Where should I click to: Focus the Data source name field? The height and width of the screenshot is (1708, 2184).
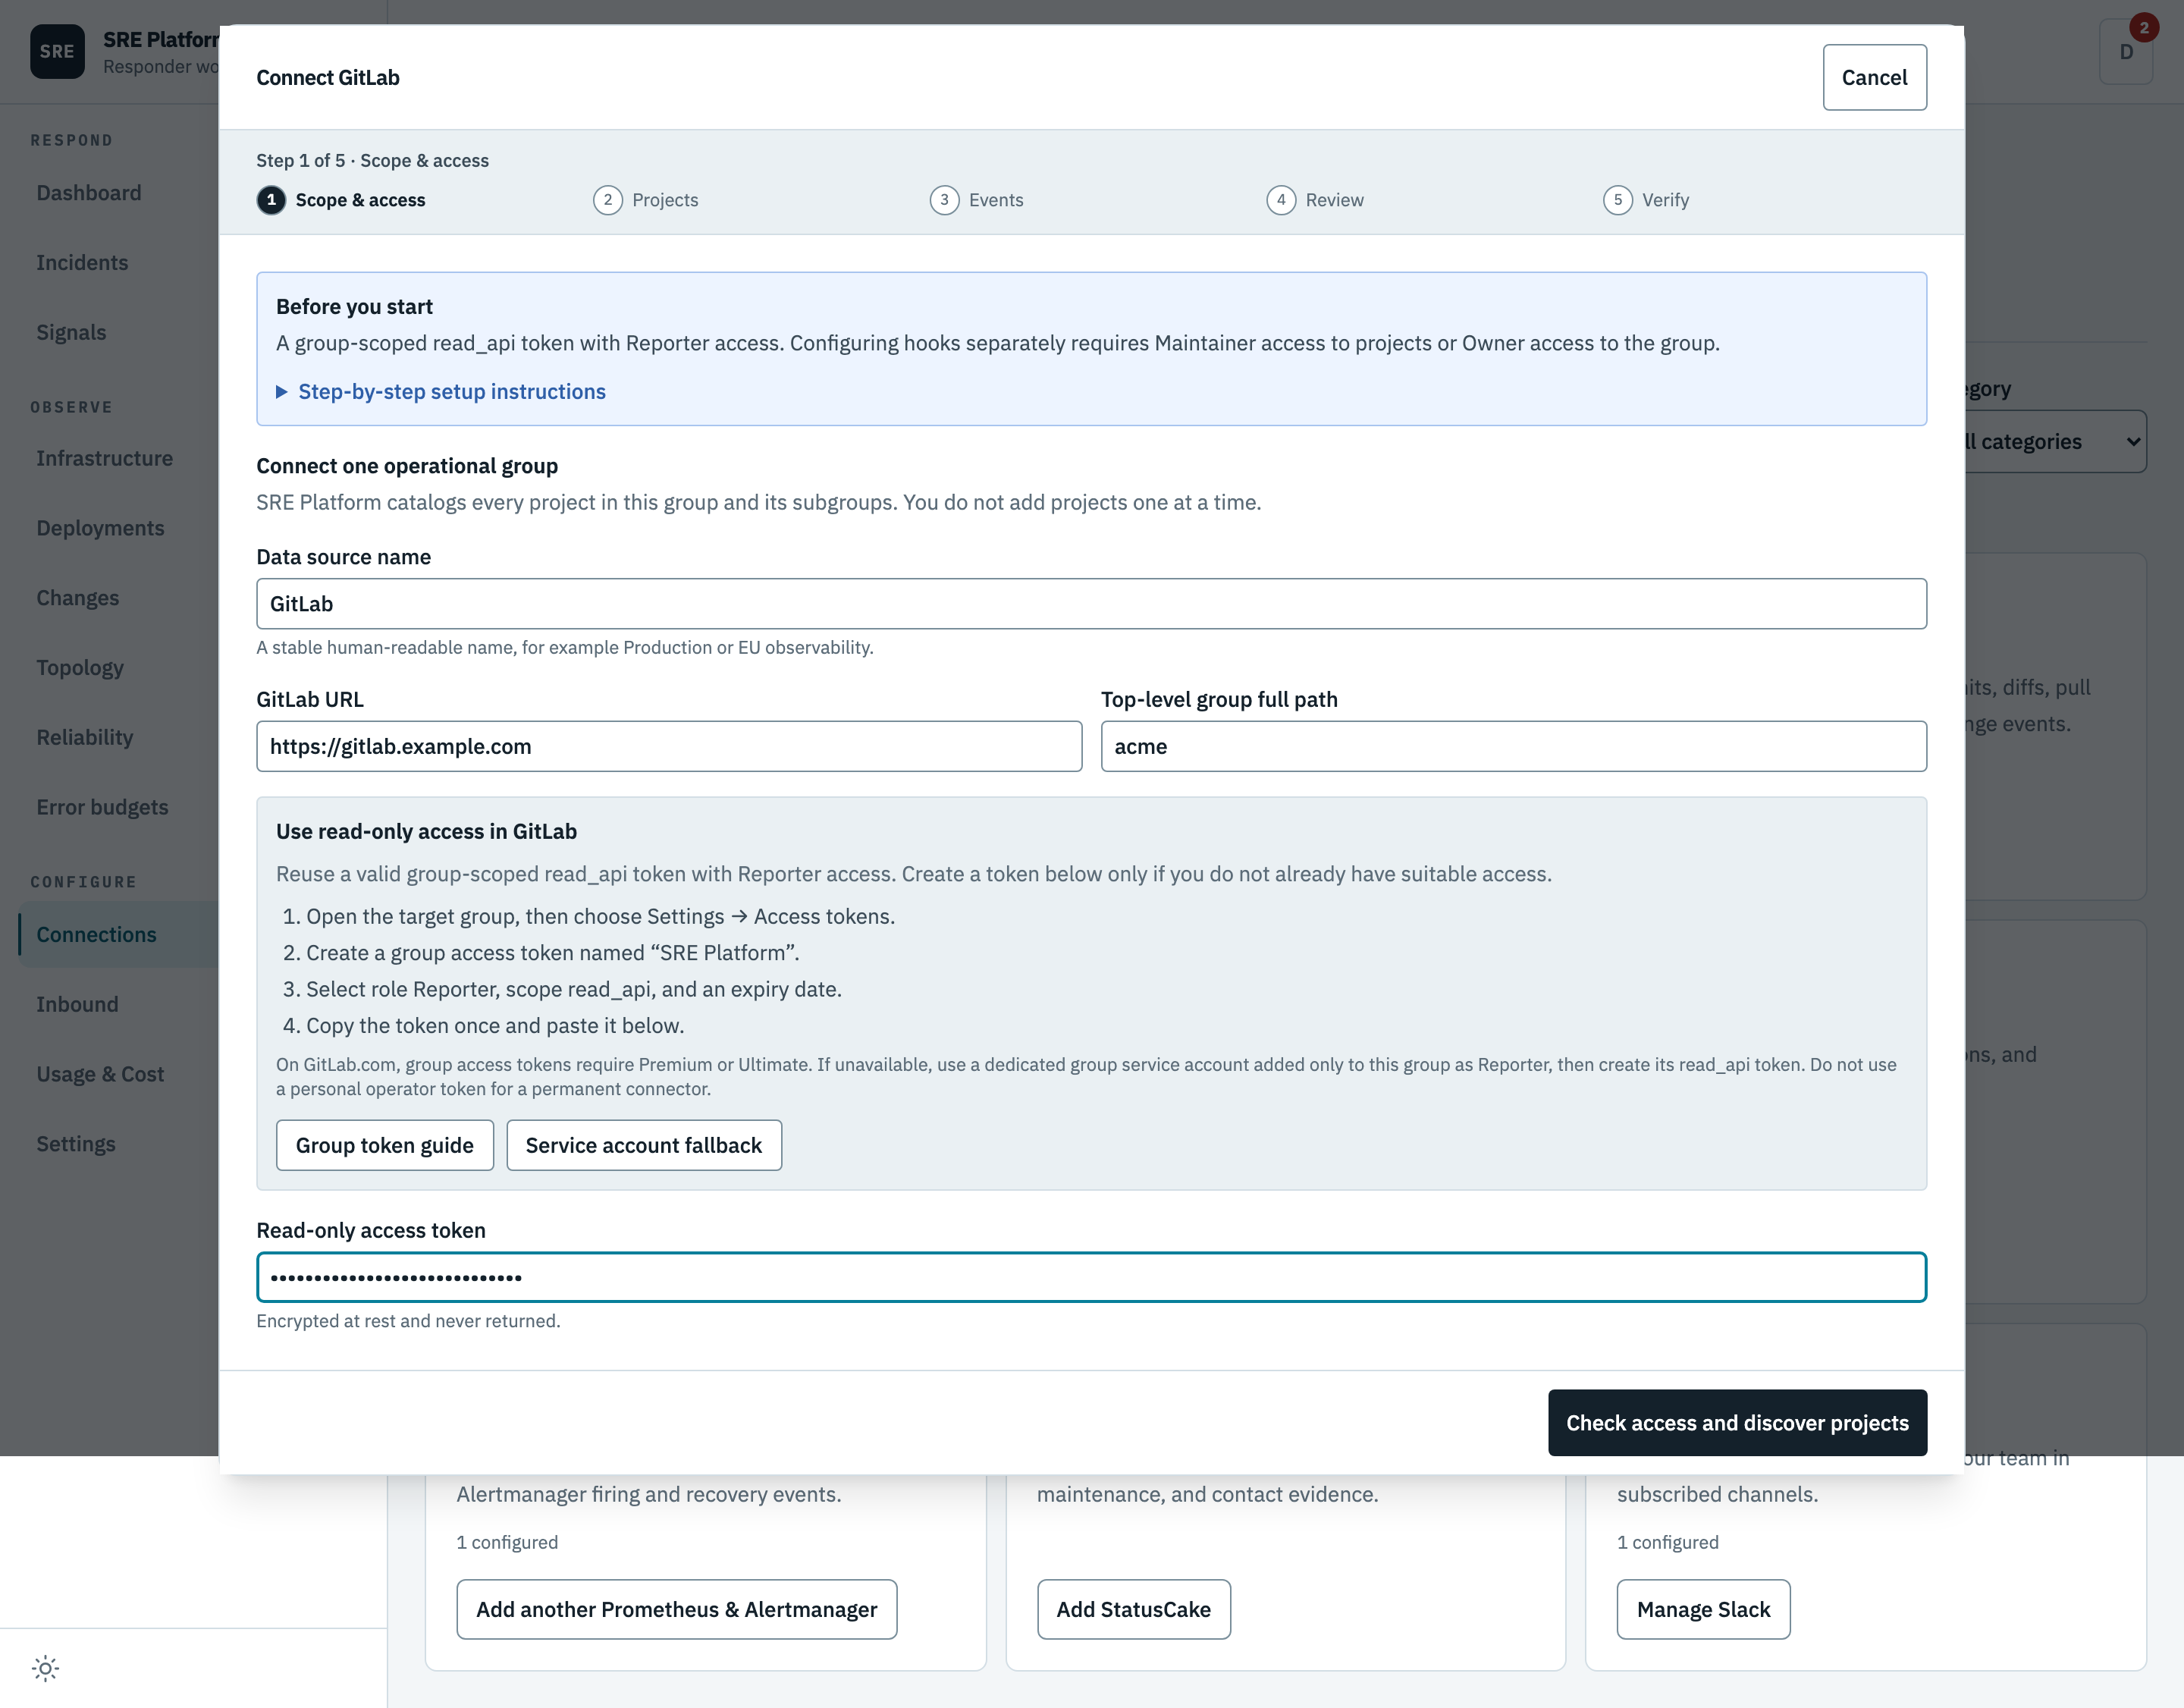1091,604
